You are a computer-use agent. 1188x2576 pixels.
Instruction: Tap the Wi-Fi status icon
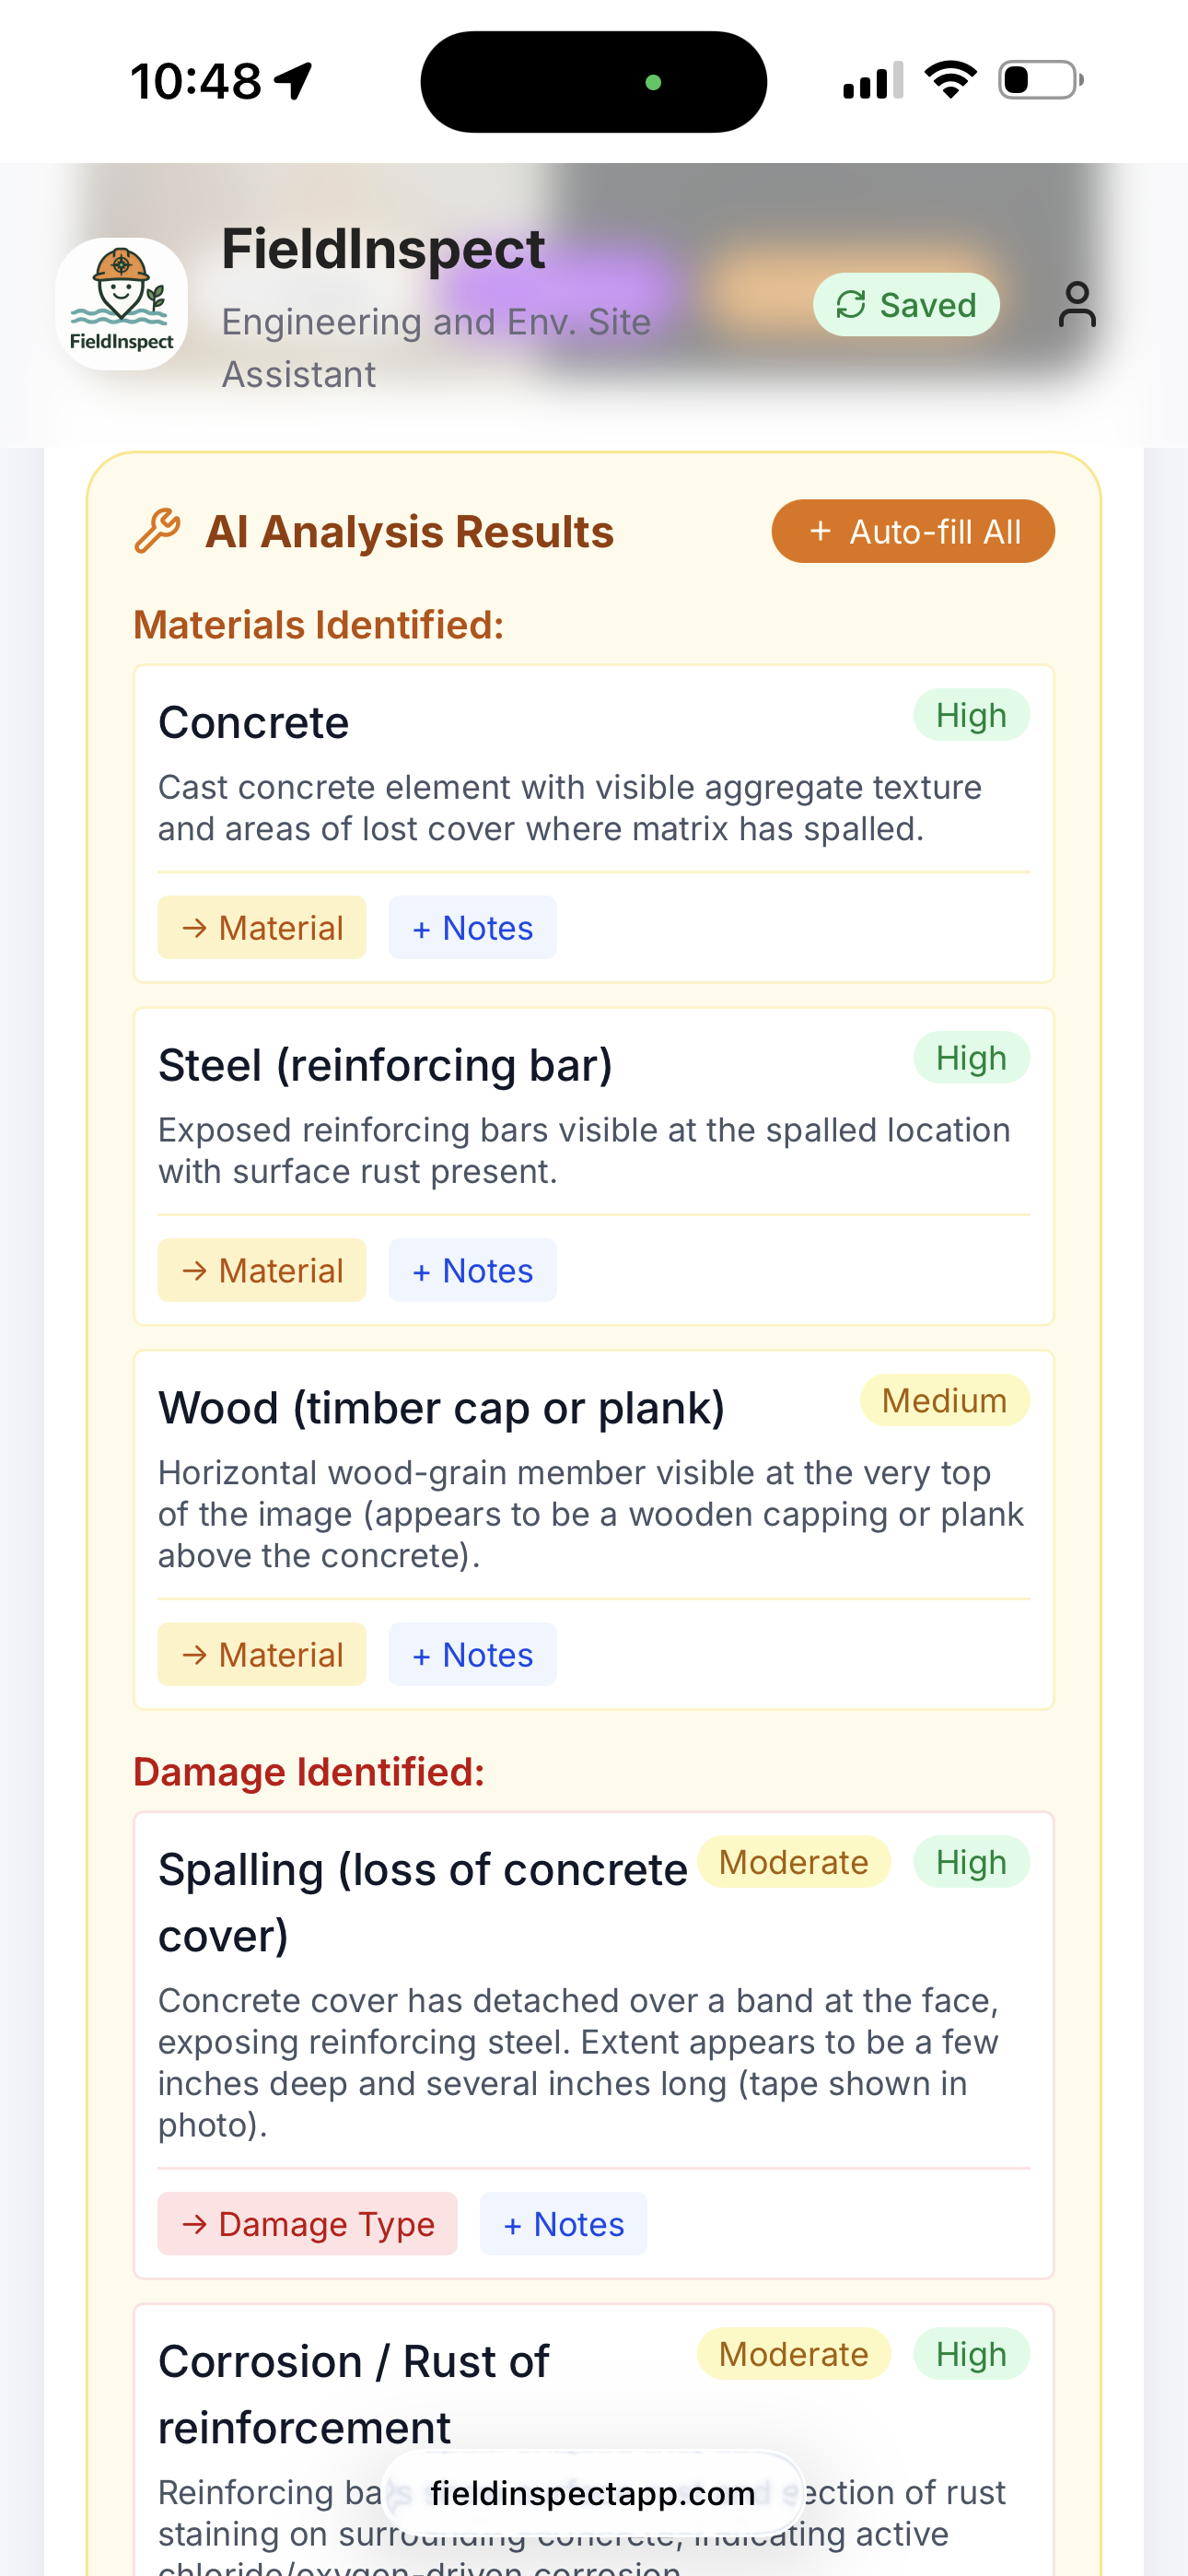(x=950, y=80)
